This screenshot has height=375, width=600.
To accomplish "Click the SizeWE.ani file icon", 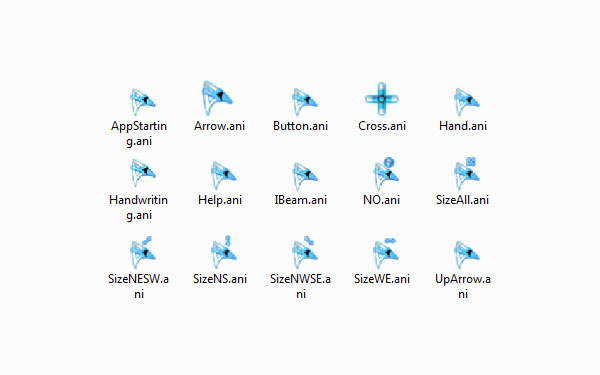I will [385, 253].
